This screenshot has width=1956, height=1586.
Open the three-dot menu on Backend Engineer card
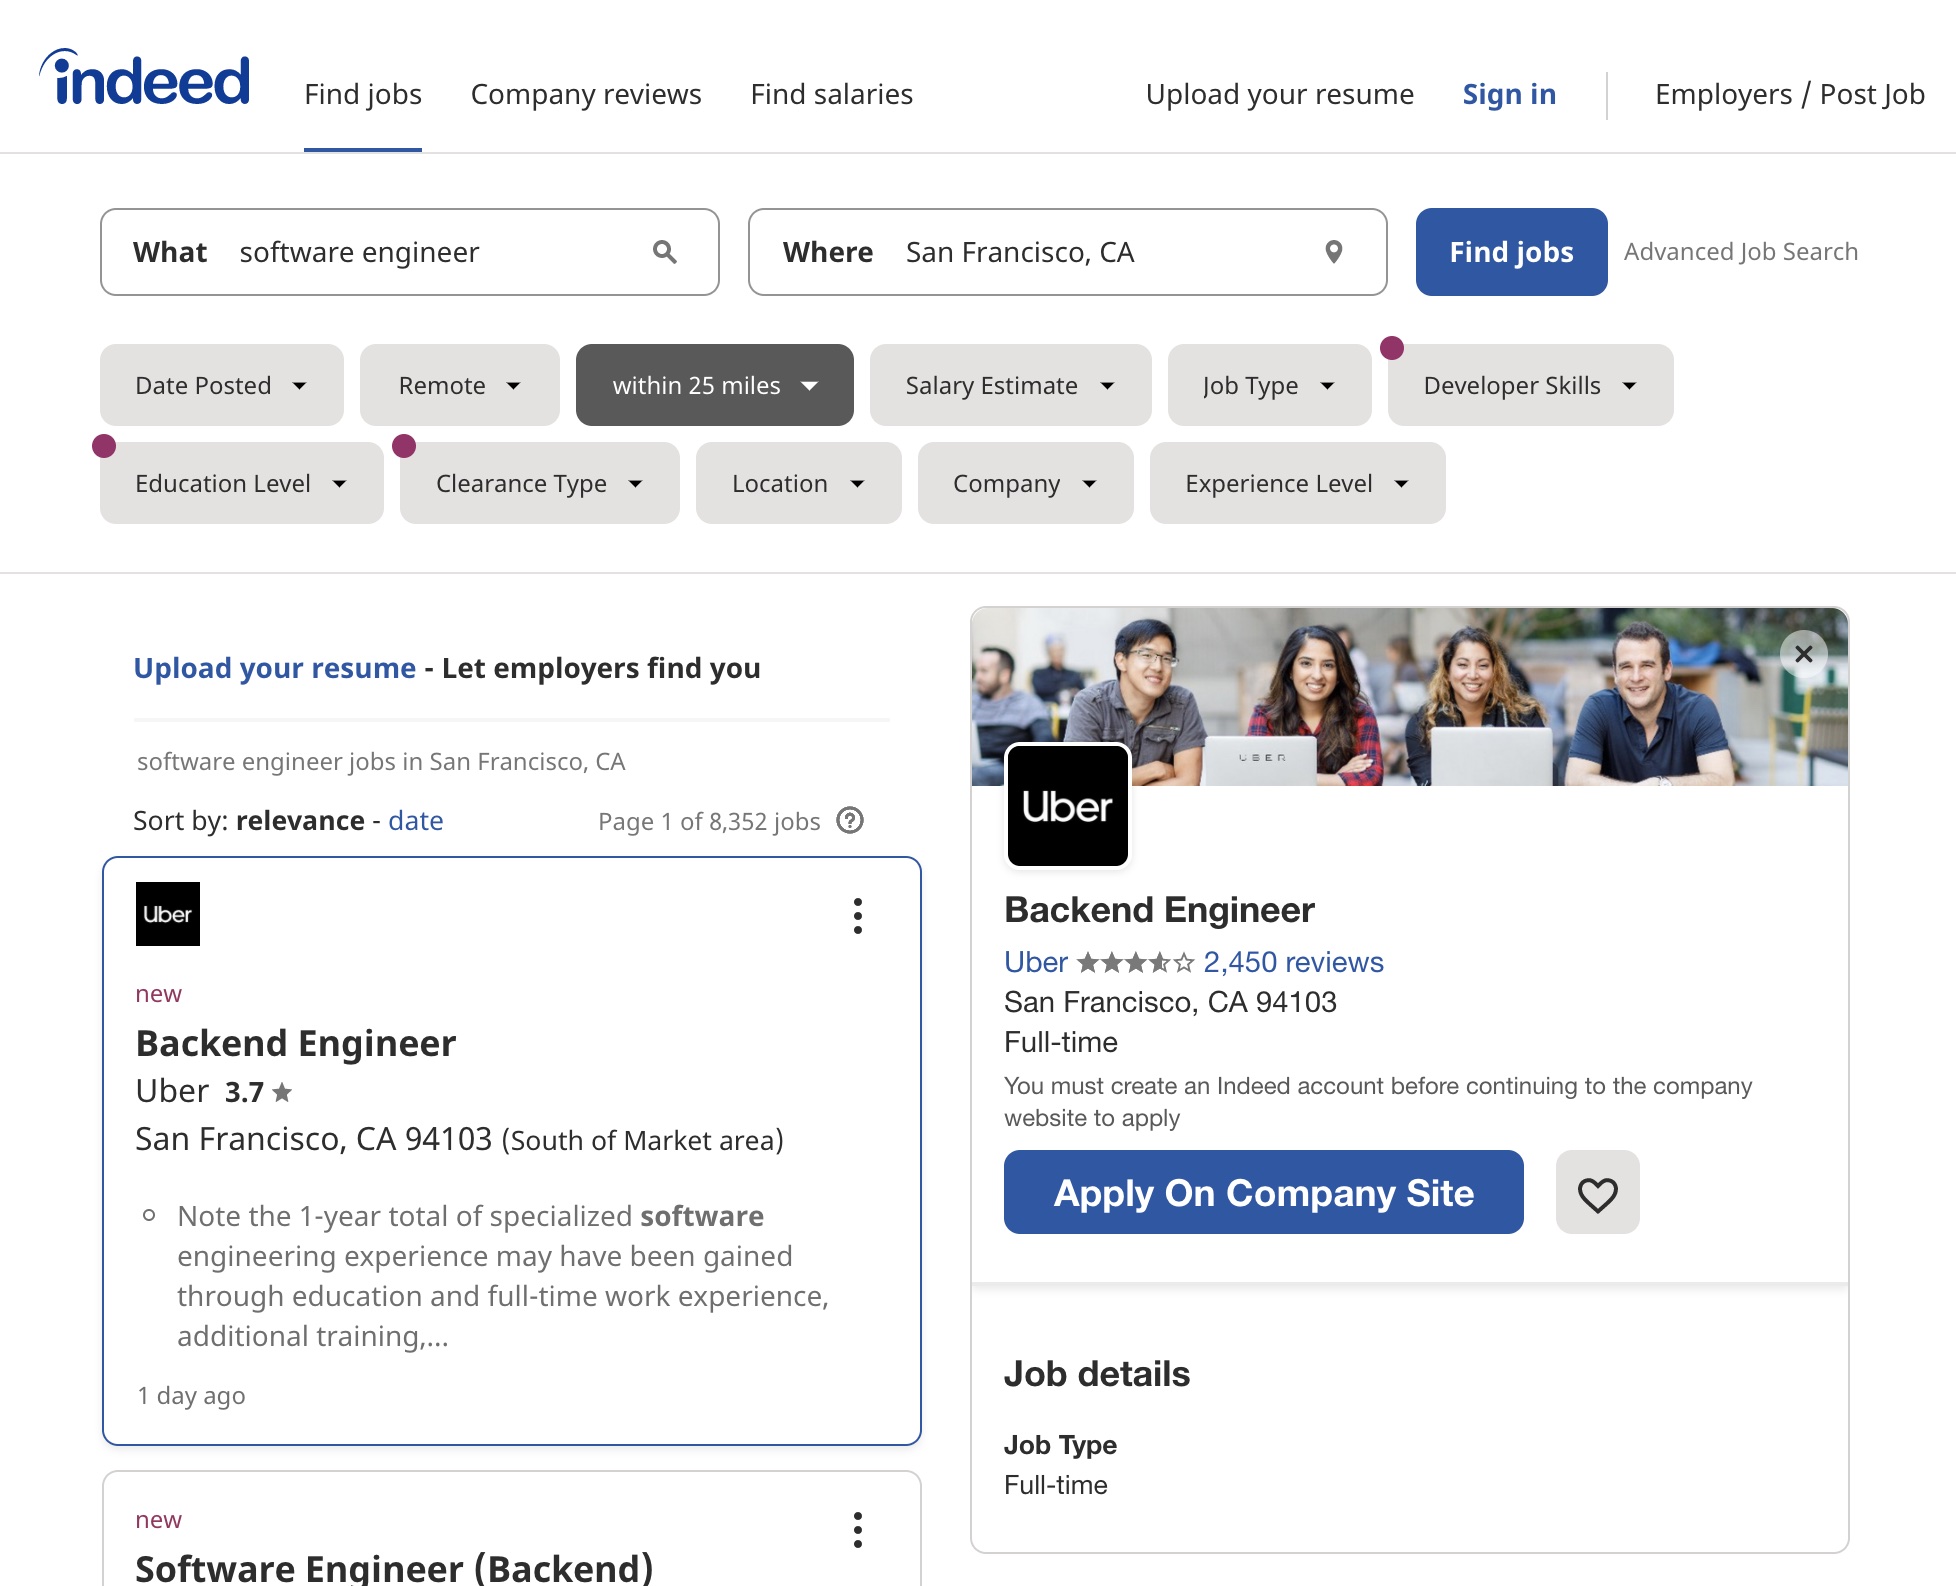[857, 916]
